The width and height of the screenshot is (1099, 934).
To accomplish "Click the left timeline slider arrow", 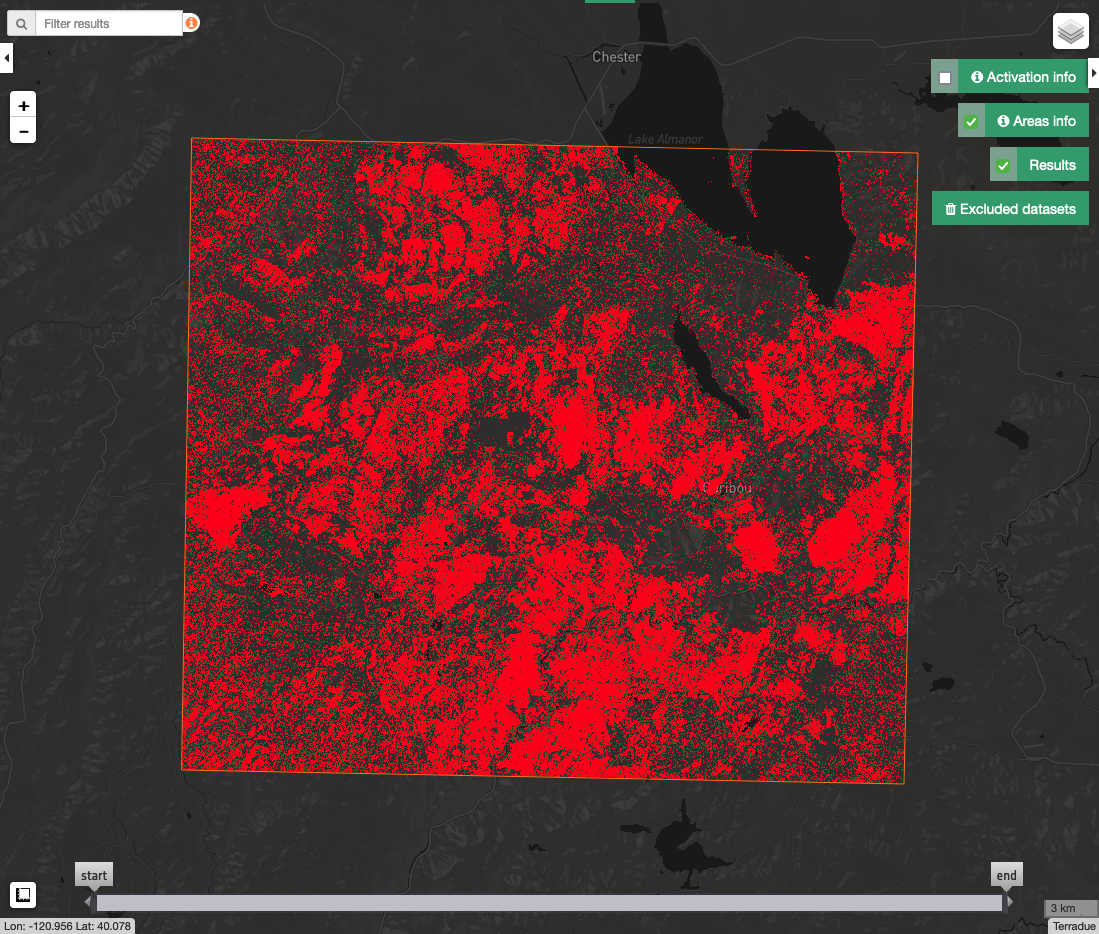I will (88, 902).
